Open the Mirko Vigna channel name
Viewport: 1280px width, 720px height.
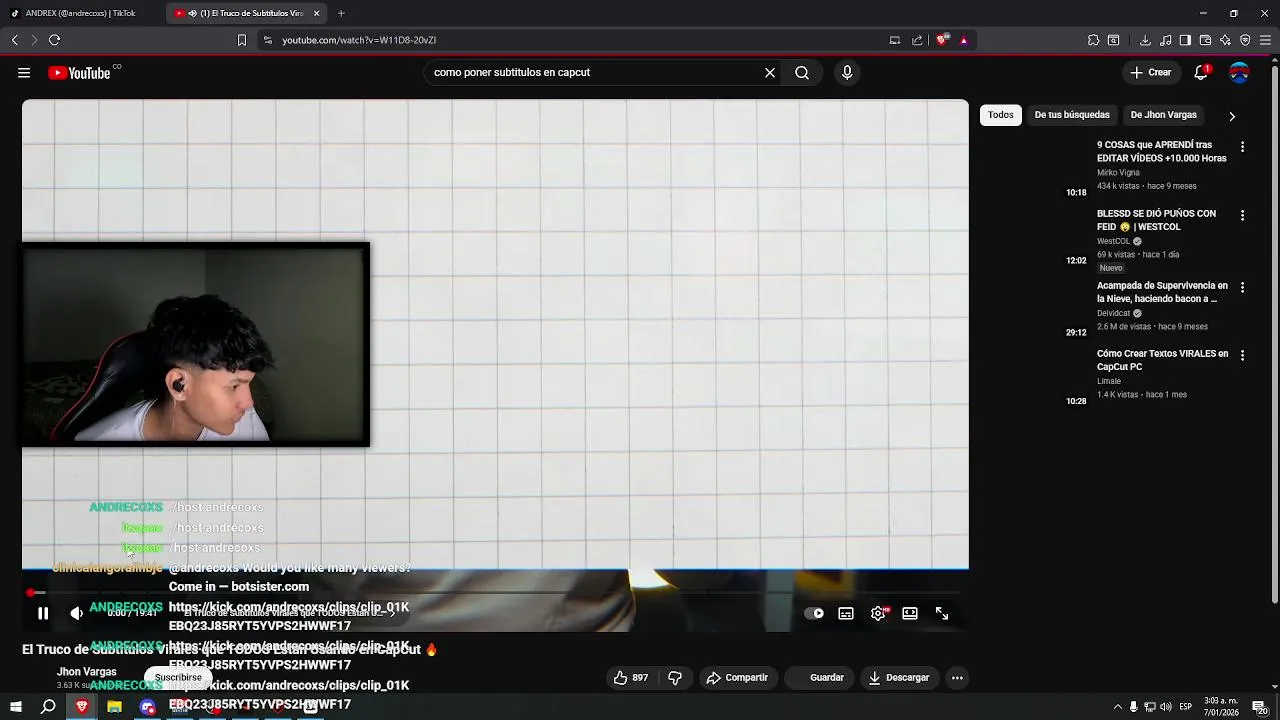coord(1118,173)
